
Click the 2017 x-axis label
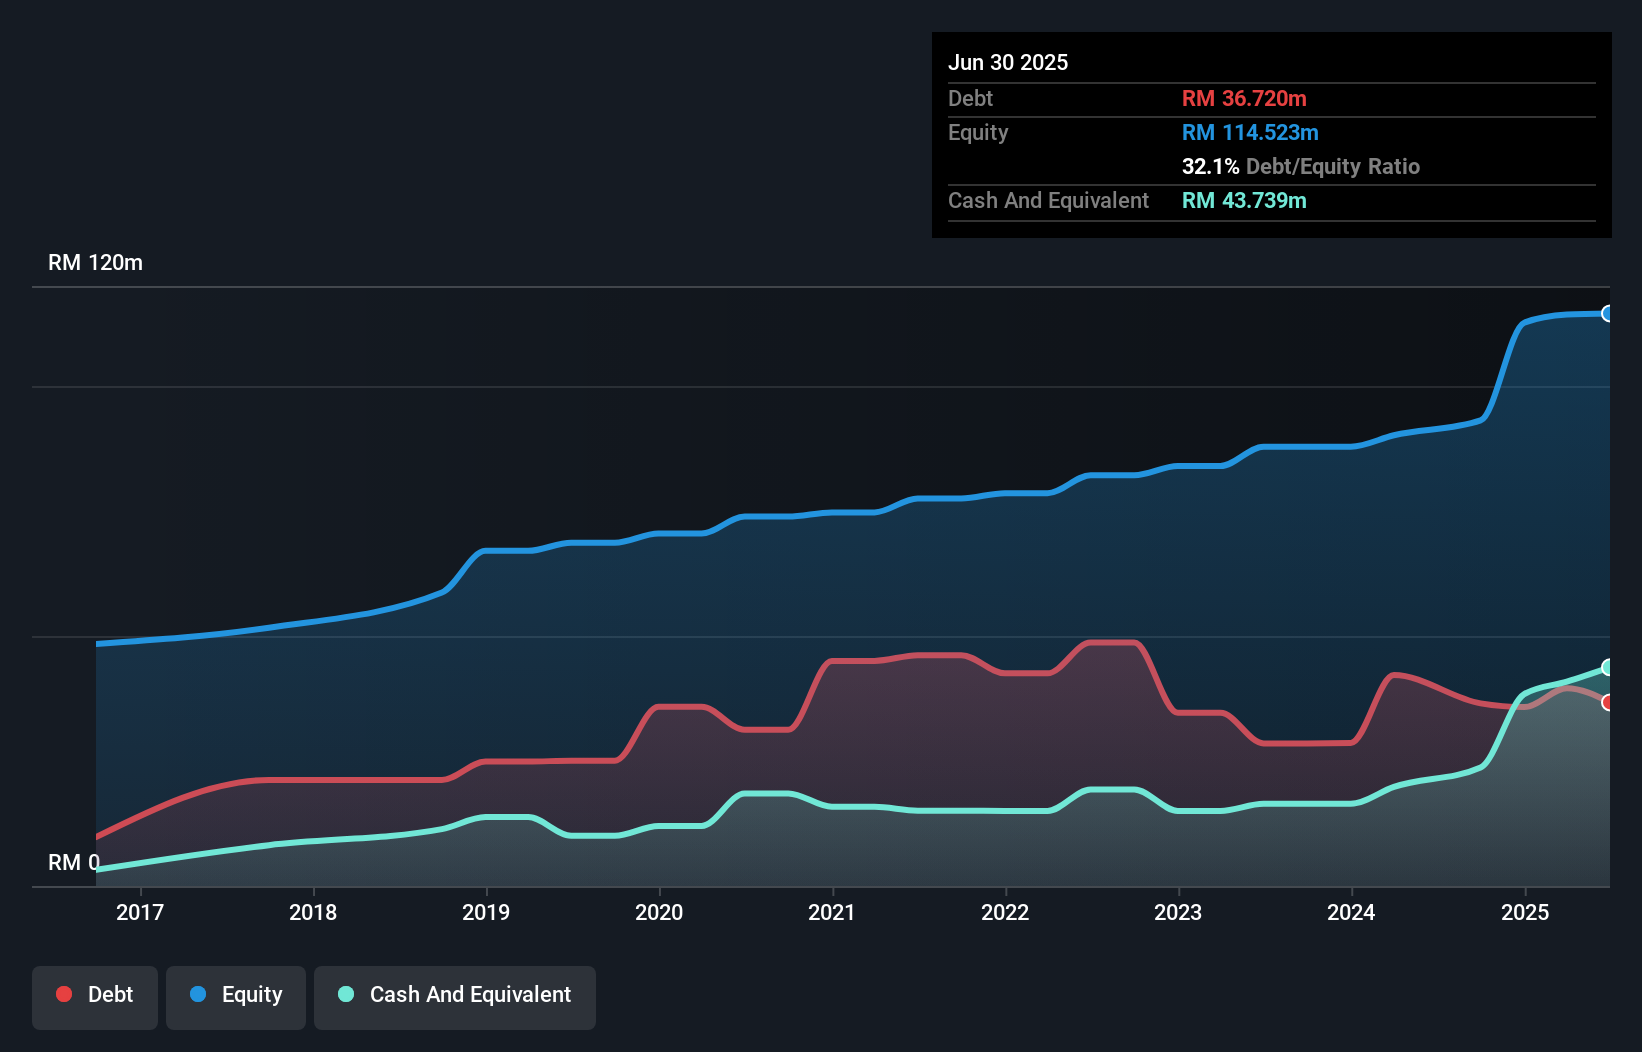click(x=140, y=912)
